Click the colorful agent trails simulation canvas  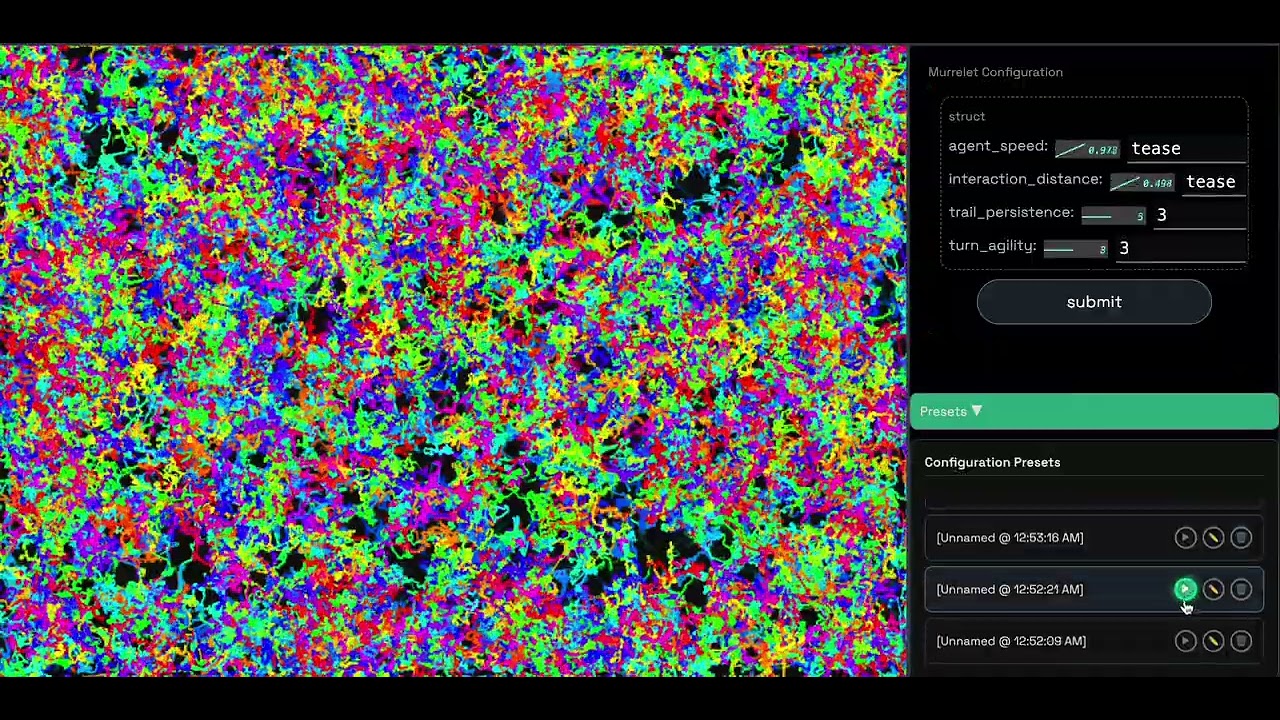(x=453, y=361)
